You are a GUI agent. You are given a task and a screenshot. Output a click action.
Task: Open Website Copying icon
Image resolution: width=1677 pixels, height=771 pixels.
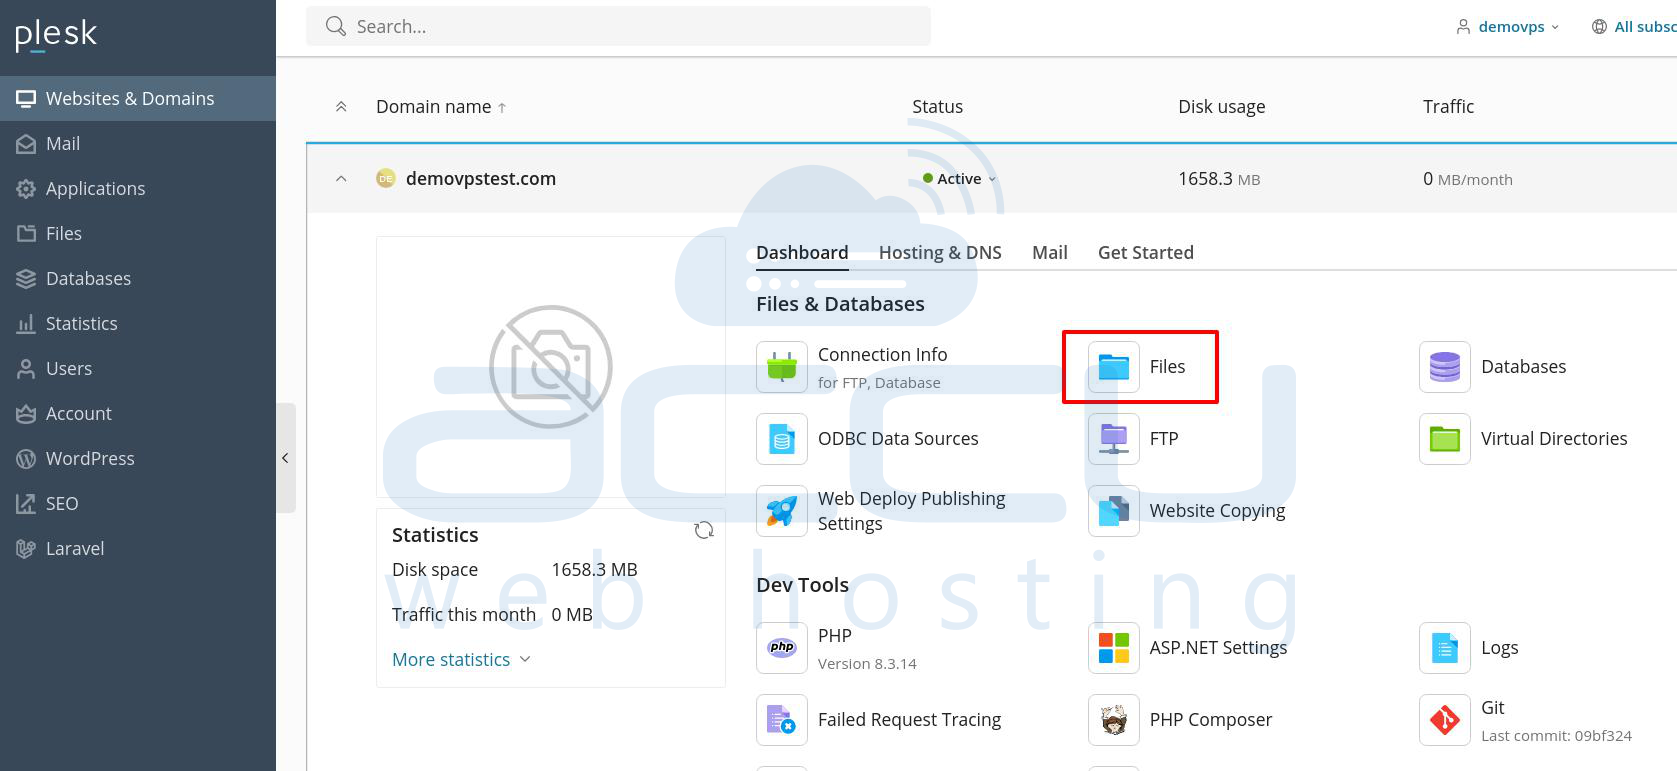point(1114,511)
